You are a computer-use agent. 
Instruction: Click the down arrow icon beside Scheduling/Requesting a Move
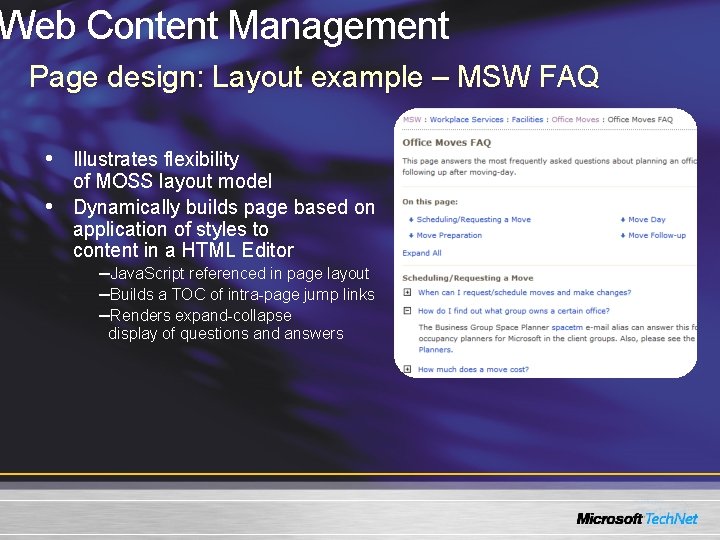[x=411, y=220]
